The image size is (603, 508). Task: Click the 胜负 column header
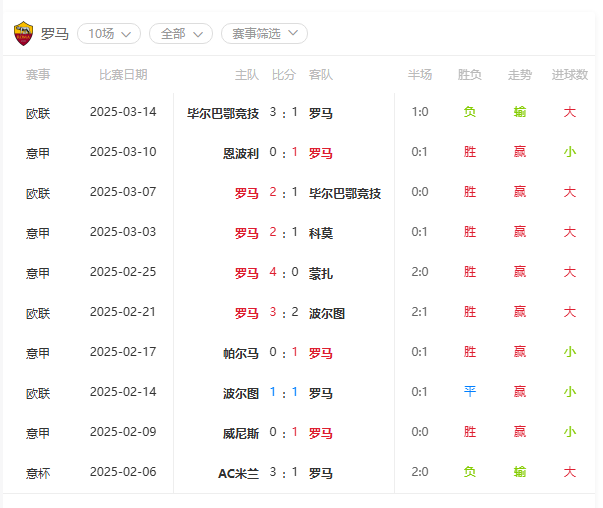tap(470, 75)
